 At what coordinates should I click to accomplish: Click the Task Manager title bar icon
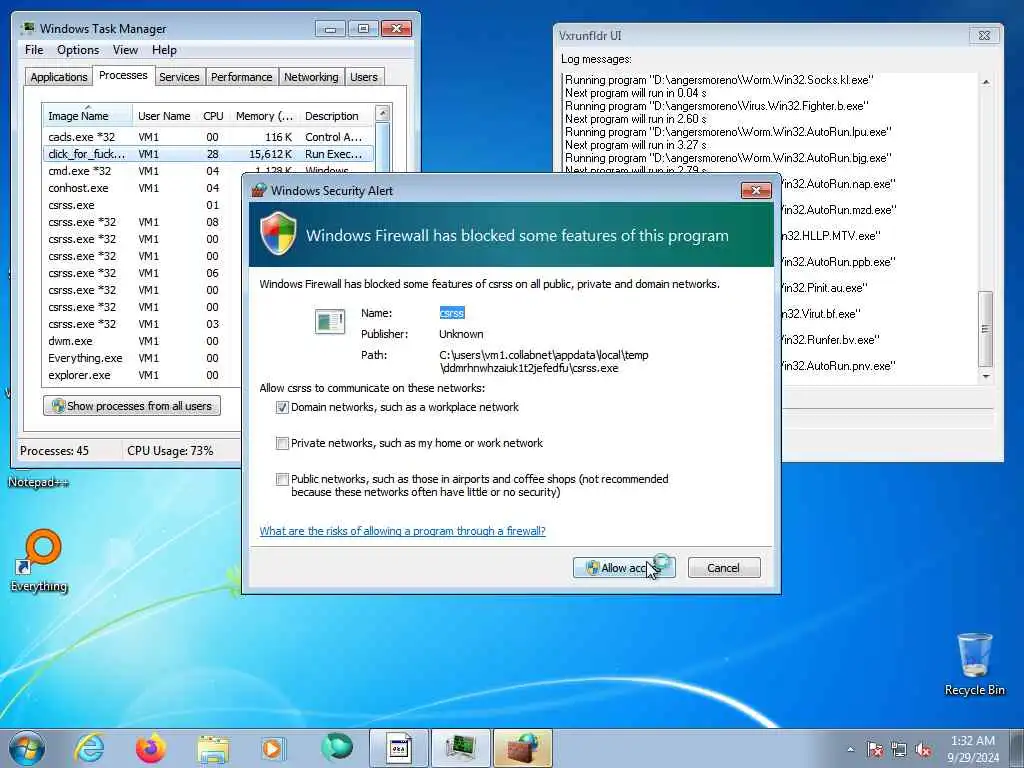(28, 28)
